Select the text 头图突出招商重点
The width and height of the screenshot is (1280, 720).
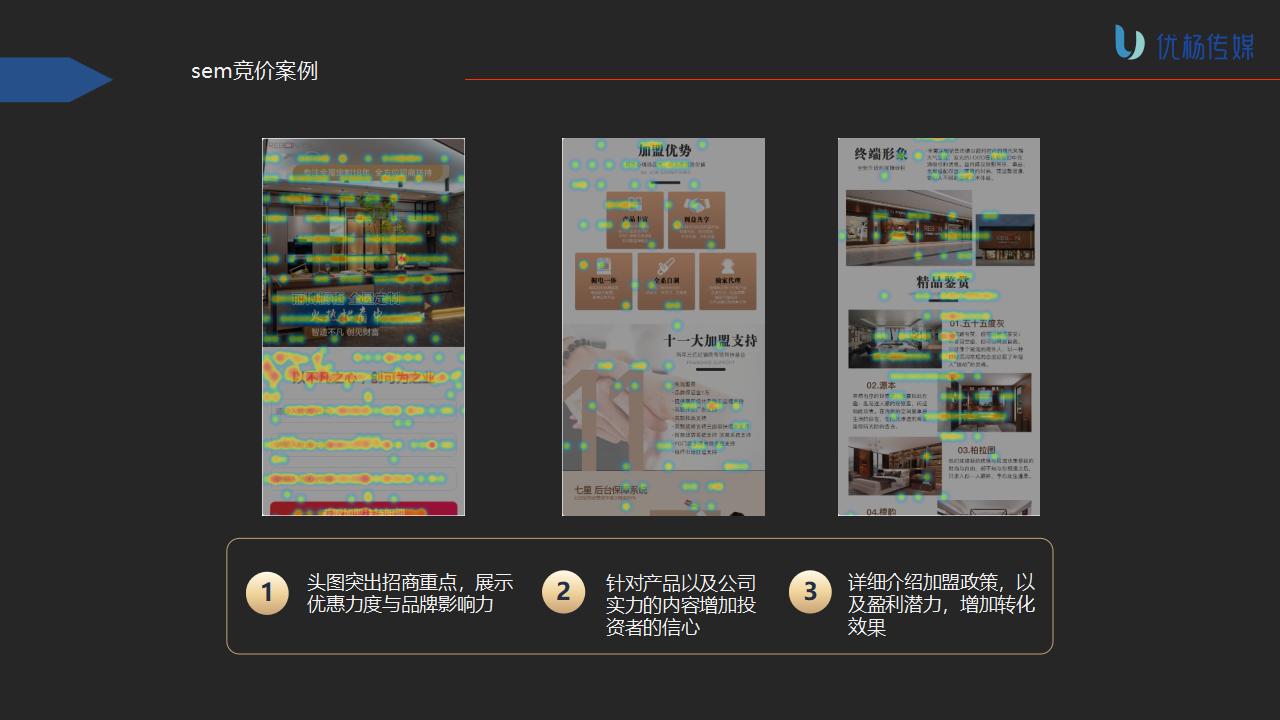point(383,582)
